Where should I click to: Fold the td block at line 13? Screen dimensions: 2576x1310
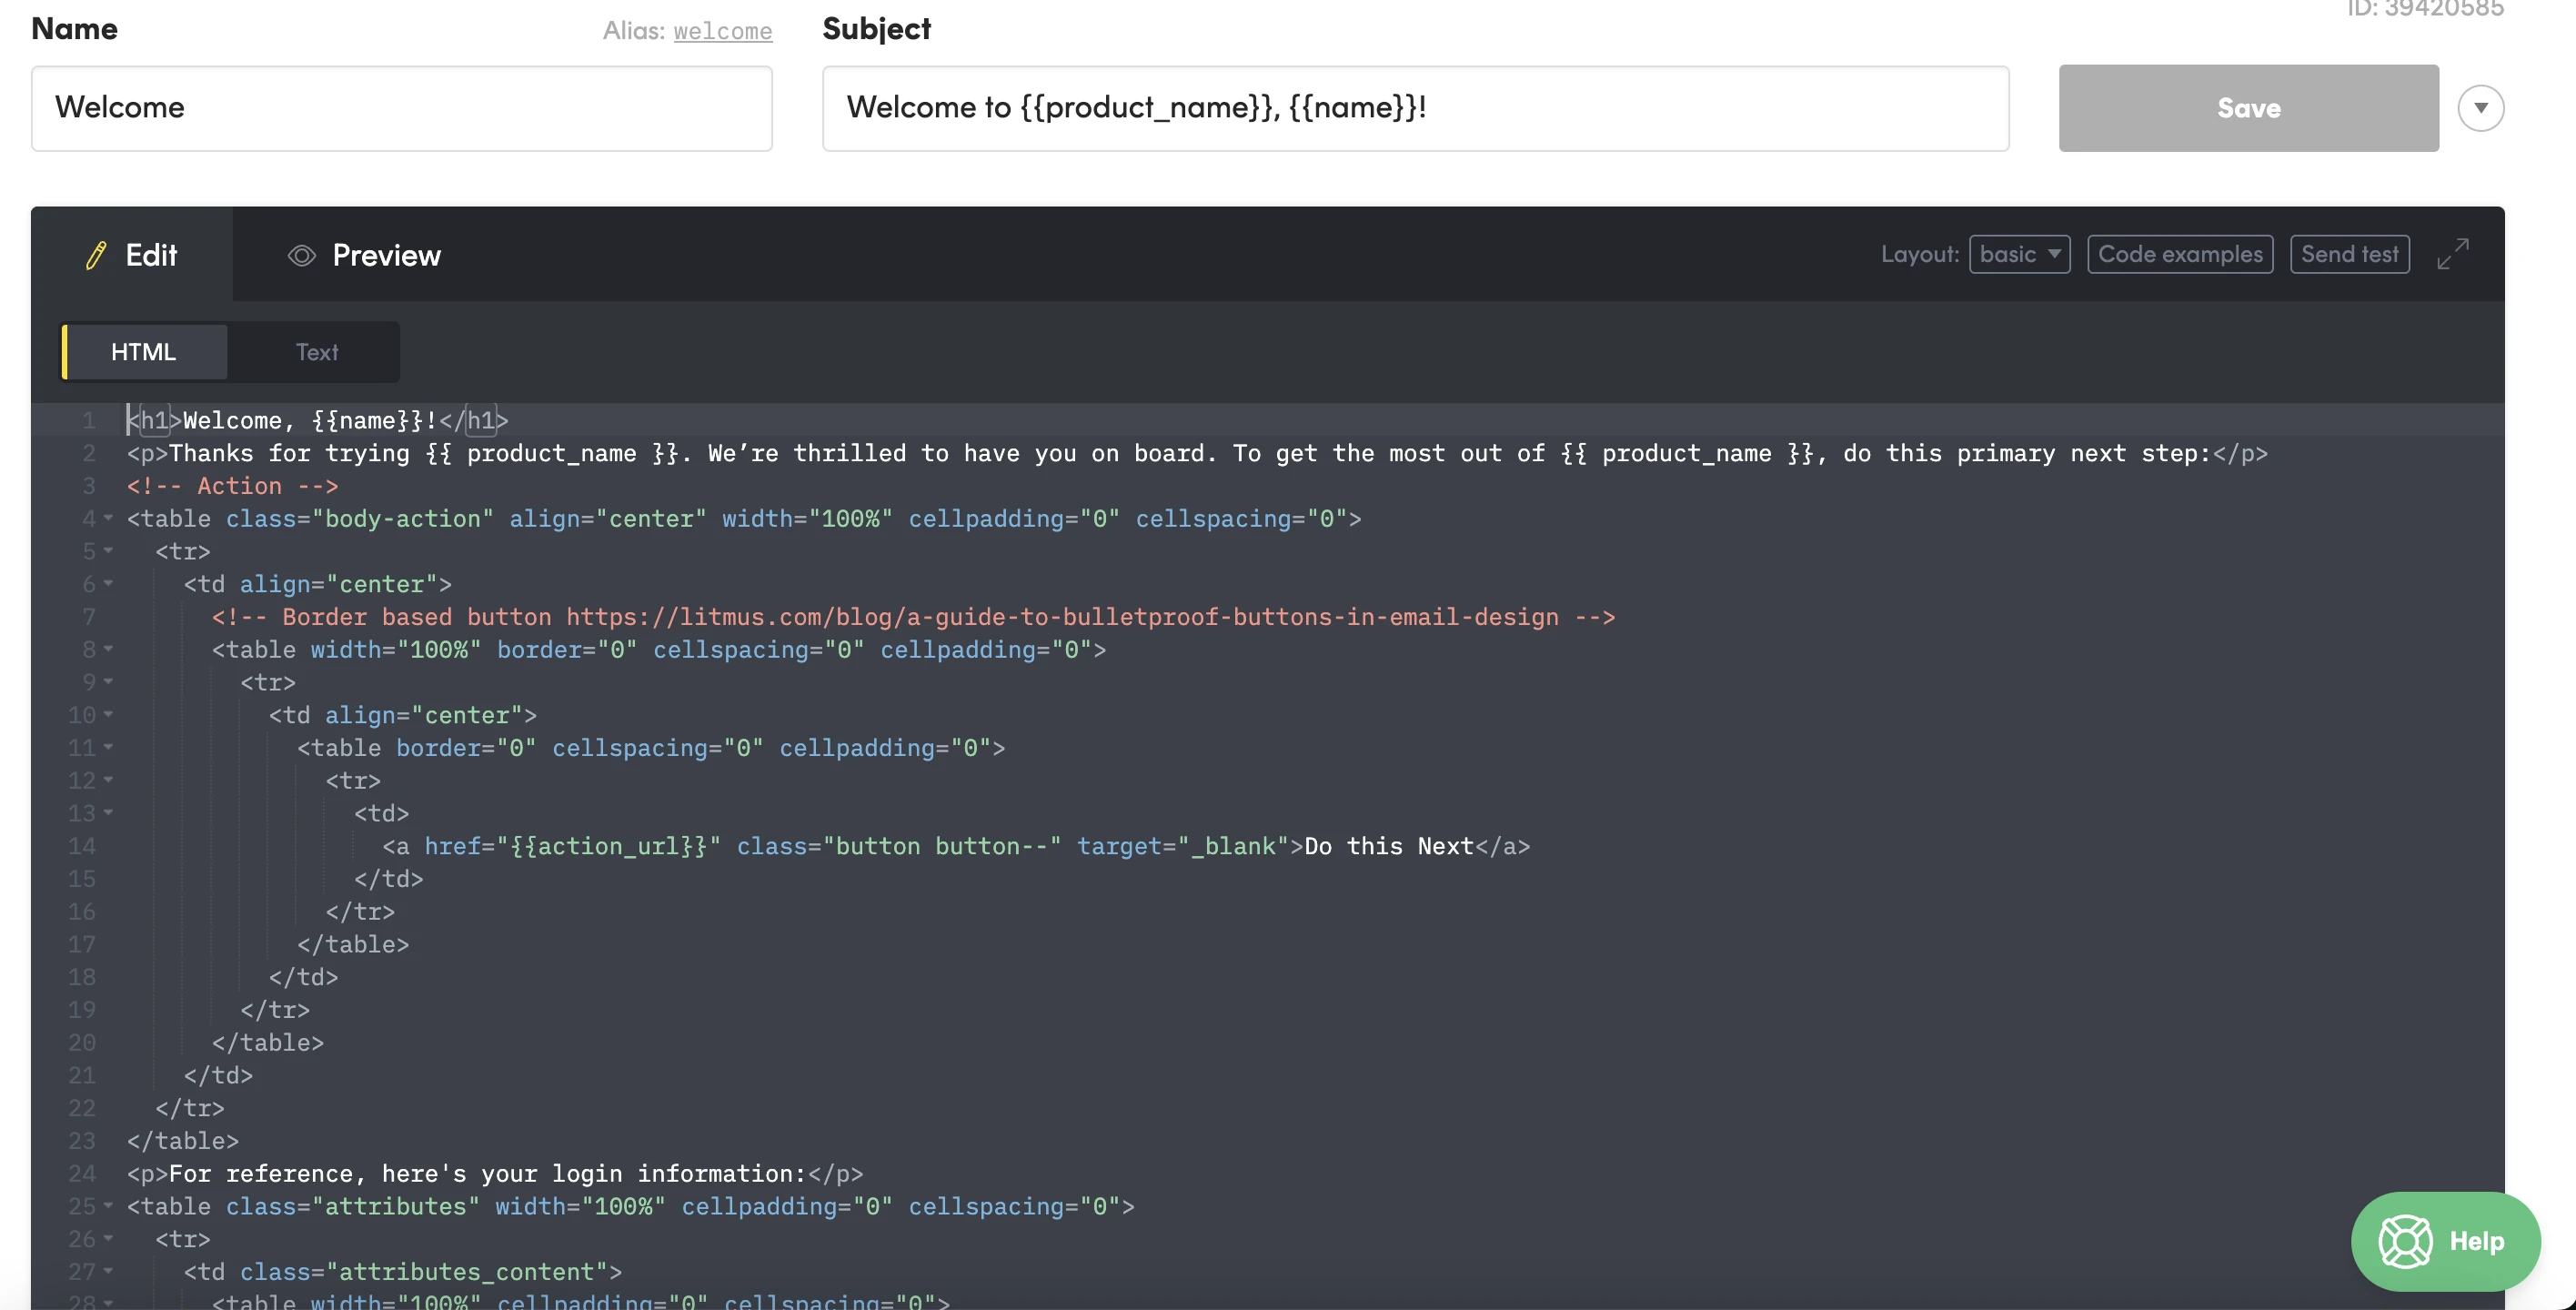pos(109,813)
